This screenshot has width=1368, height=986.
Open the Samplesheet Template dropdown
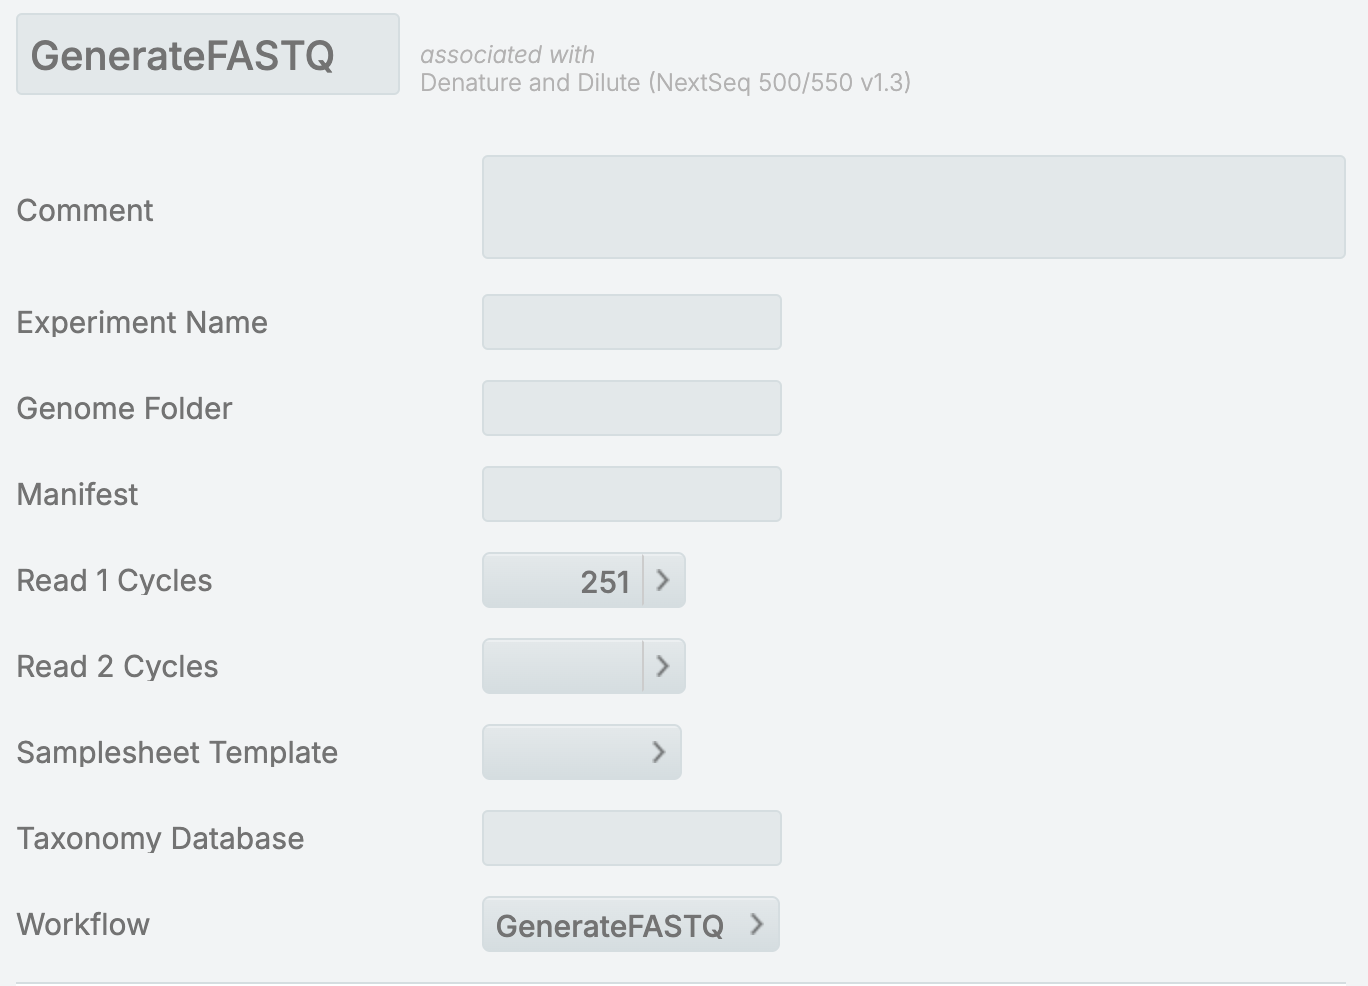point(582,752)
